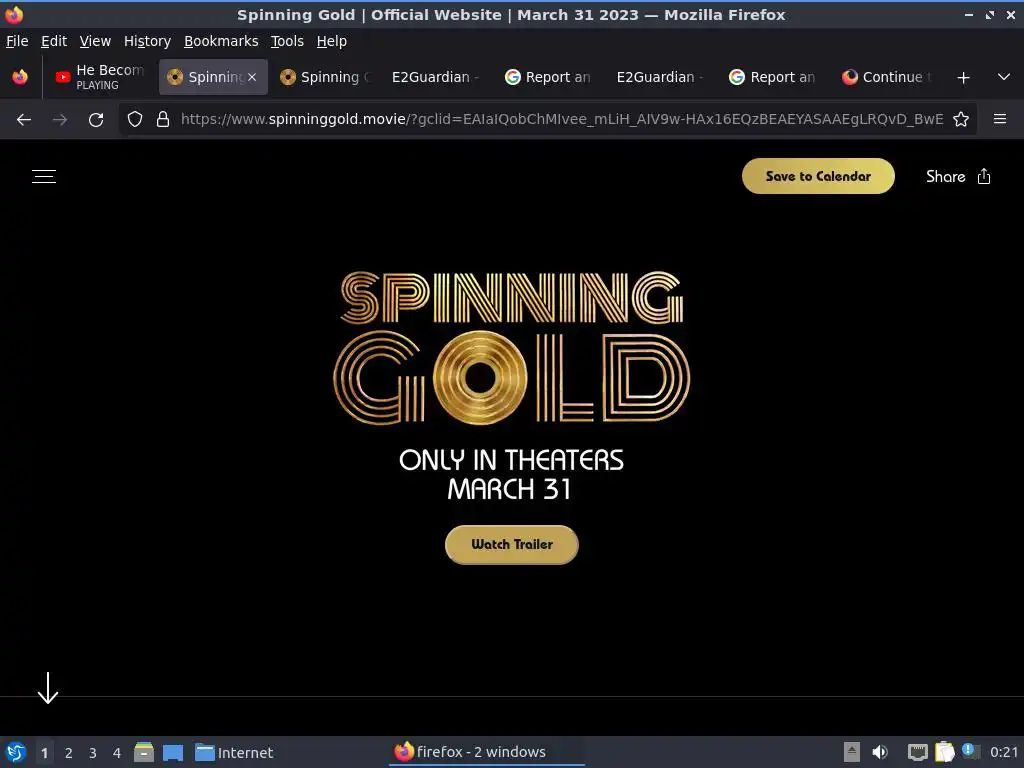Viewport: 1024px width, 768px height.
Task: Open clipboard manager tray icon
Action: point(944,752)
